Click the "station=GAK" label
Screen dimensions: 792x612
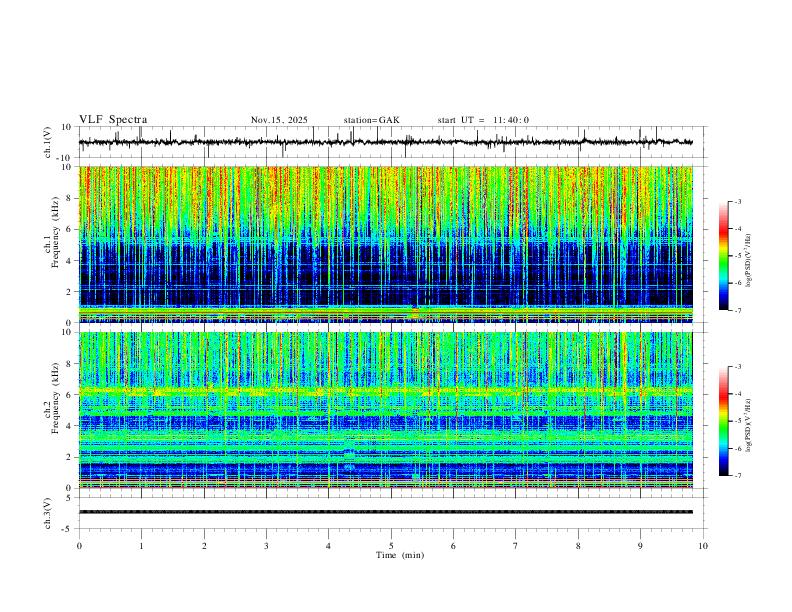coord(372,120)
